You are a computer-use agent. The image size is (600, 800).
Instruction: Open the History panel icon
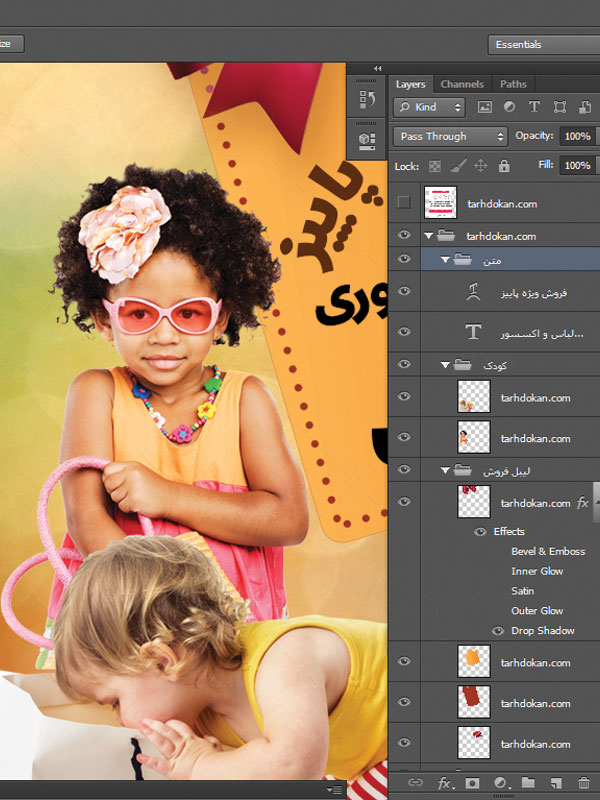(367, 99)
